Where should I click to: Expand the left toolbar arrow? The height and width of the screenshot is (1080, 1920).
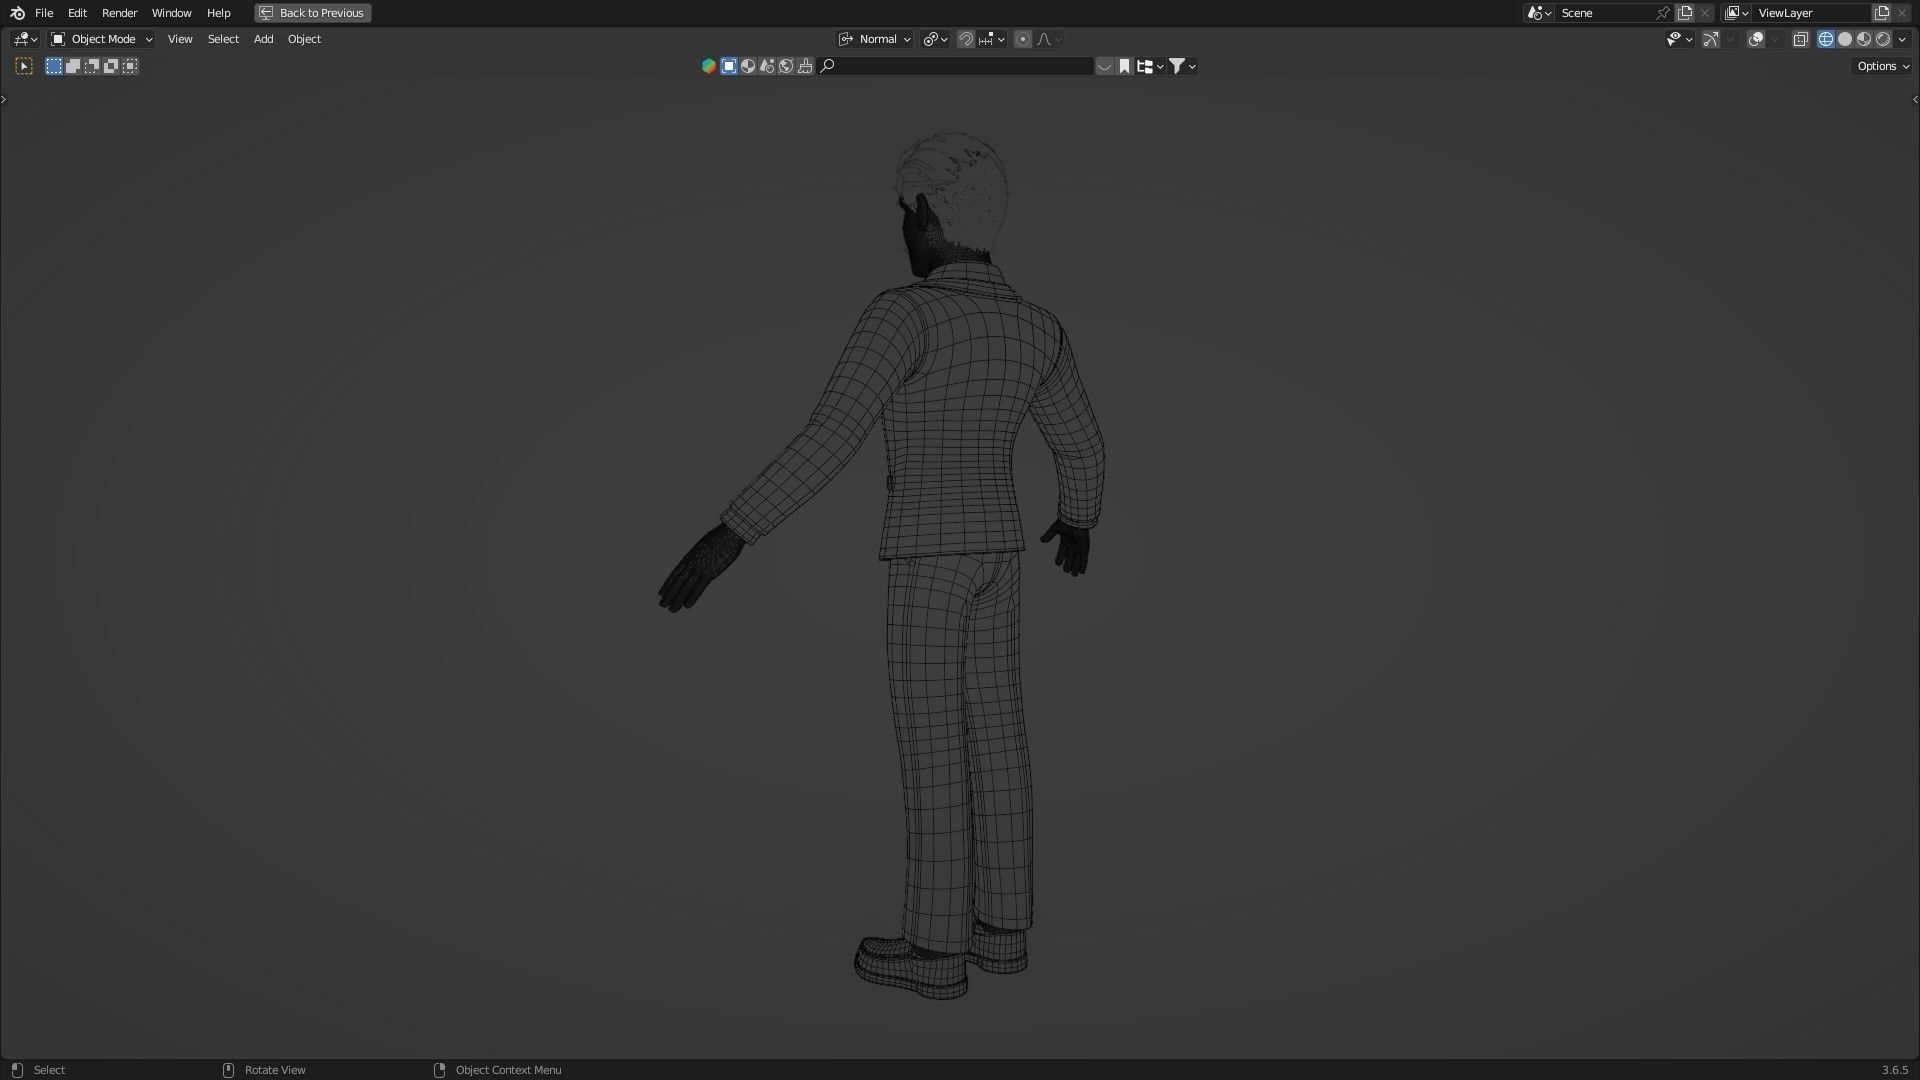[4, 99]
